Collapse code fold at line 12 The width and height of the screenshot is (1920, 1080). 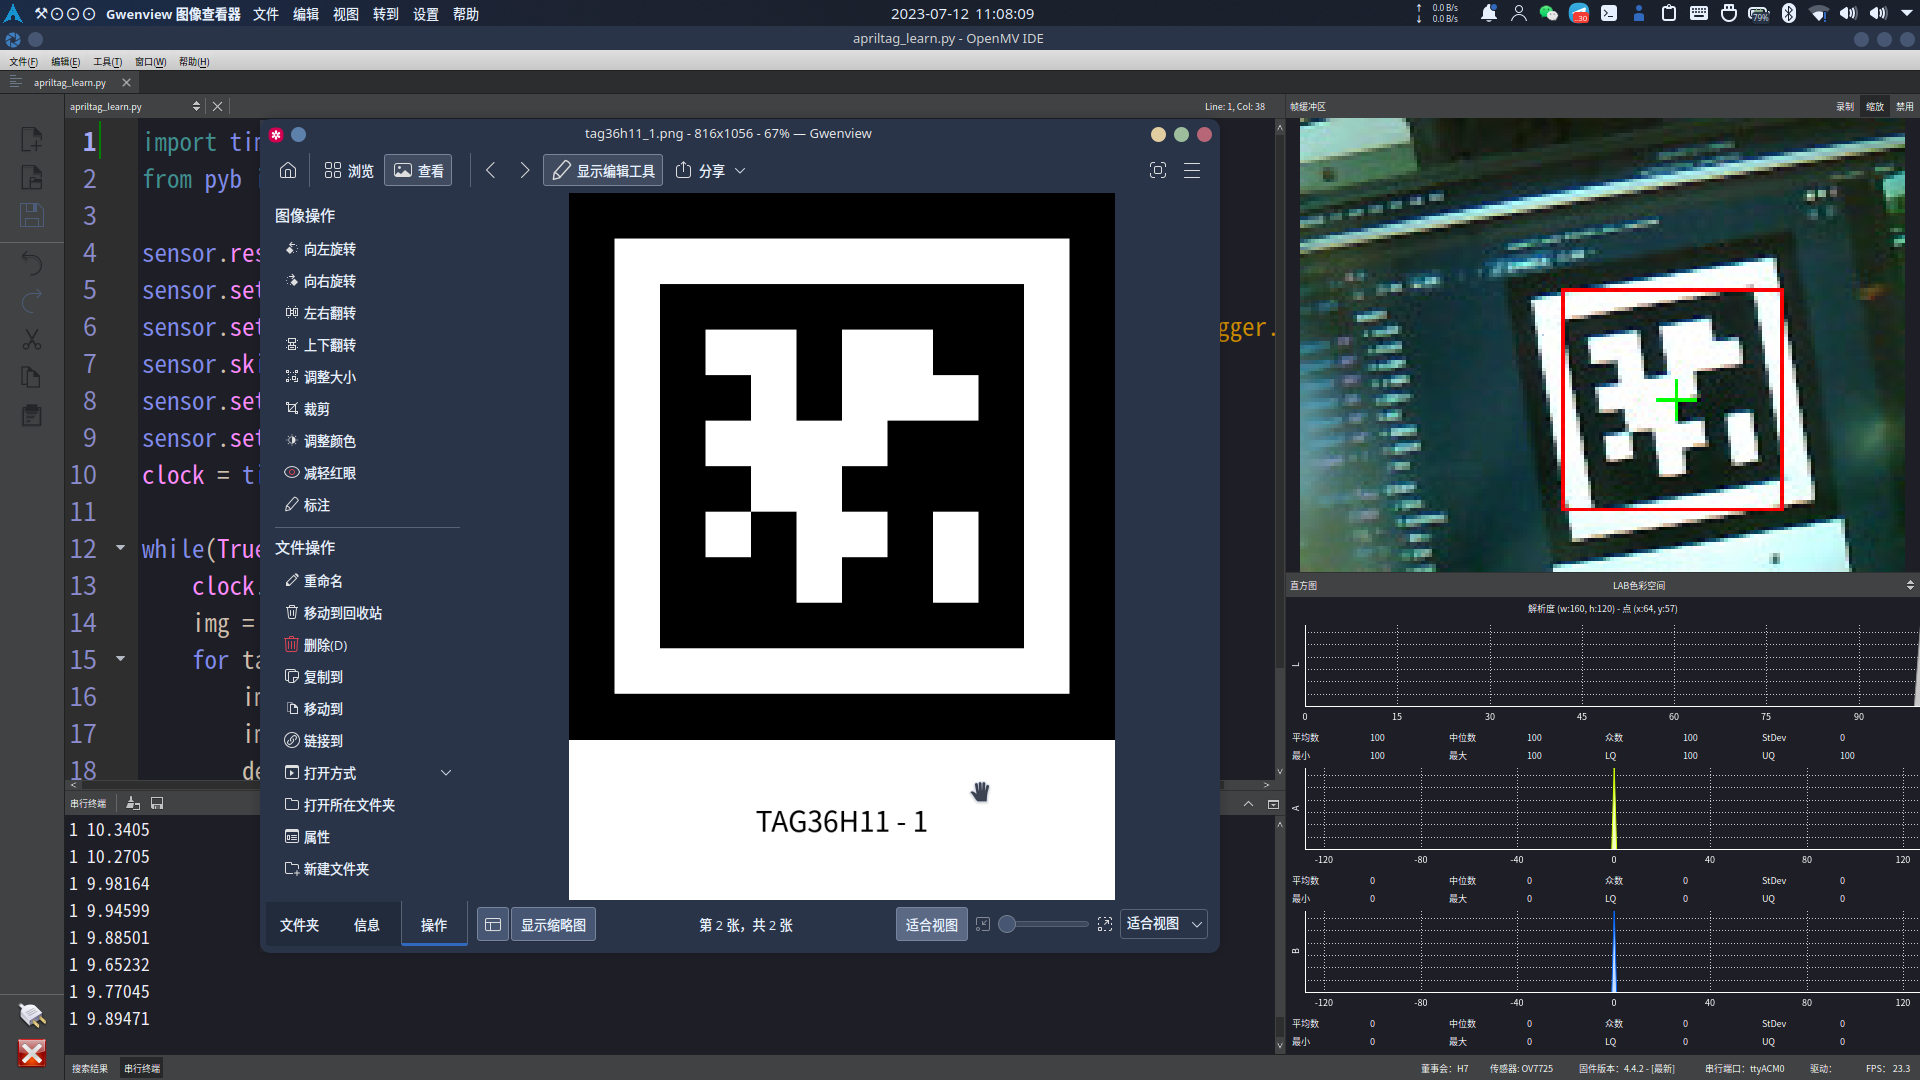point(120,548)
